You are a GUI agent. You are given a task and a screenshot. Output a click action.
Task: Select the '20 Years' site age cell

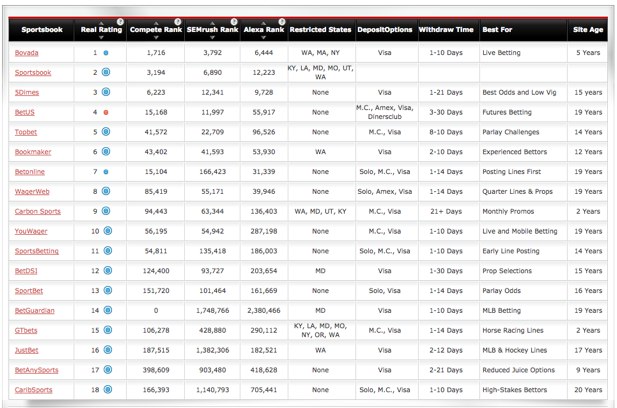(588, 390)
